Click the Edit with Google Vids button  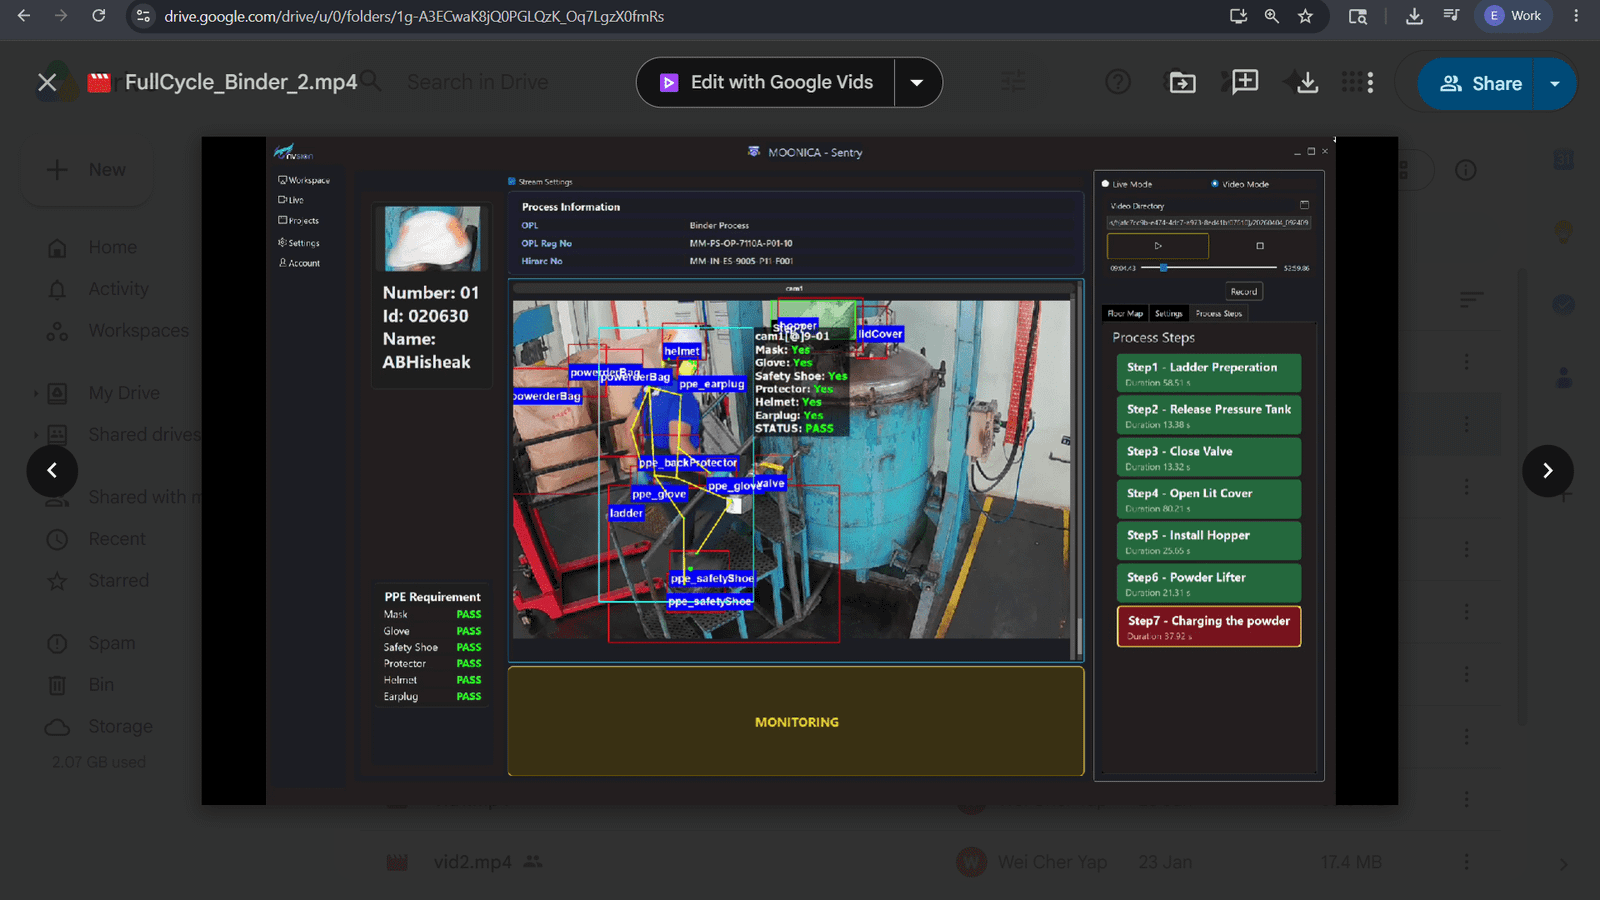tap(766, 82)
